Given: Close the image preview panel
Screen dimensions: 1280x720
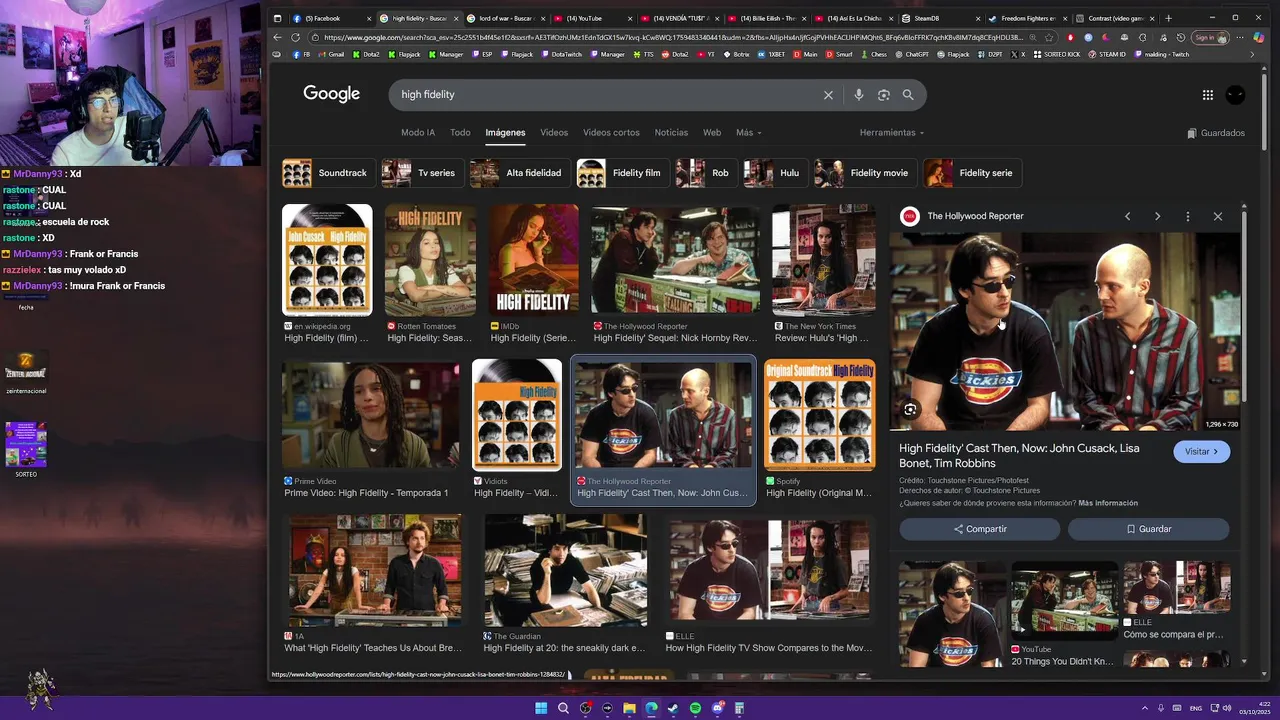Looking at the screenshot, I should point(1217,216).
